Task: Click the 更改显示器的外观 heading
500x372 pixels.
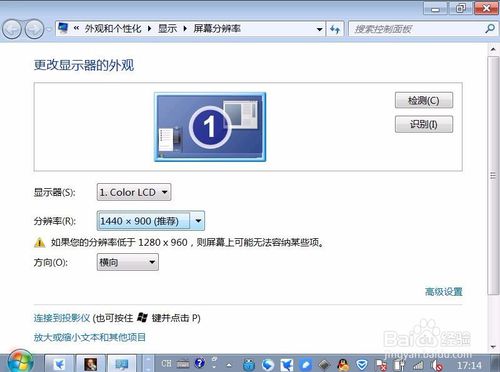Action: [84, 65]
